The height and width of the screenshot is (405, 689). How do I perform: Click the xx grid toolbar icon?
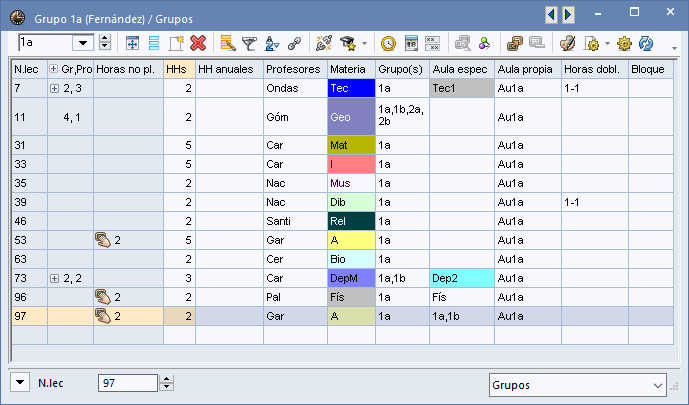click(432, 43)
